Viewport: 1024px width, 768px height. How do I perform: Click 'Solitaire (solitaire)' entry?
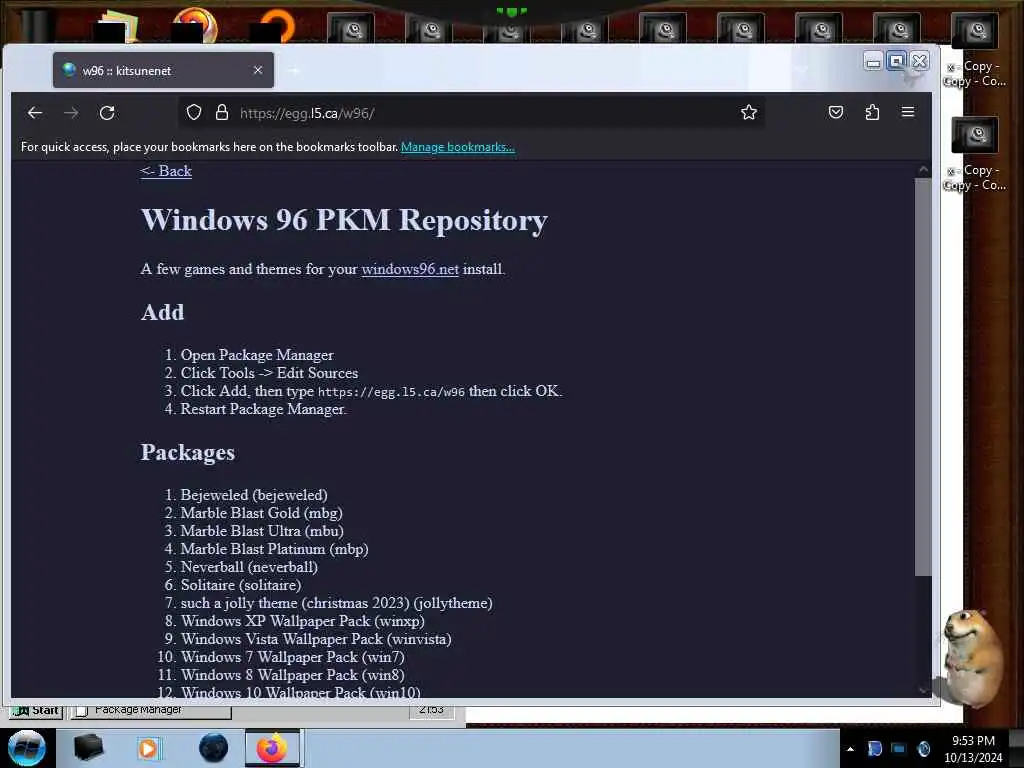[241, 585]
